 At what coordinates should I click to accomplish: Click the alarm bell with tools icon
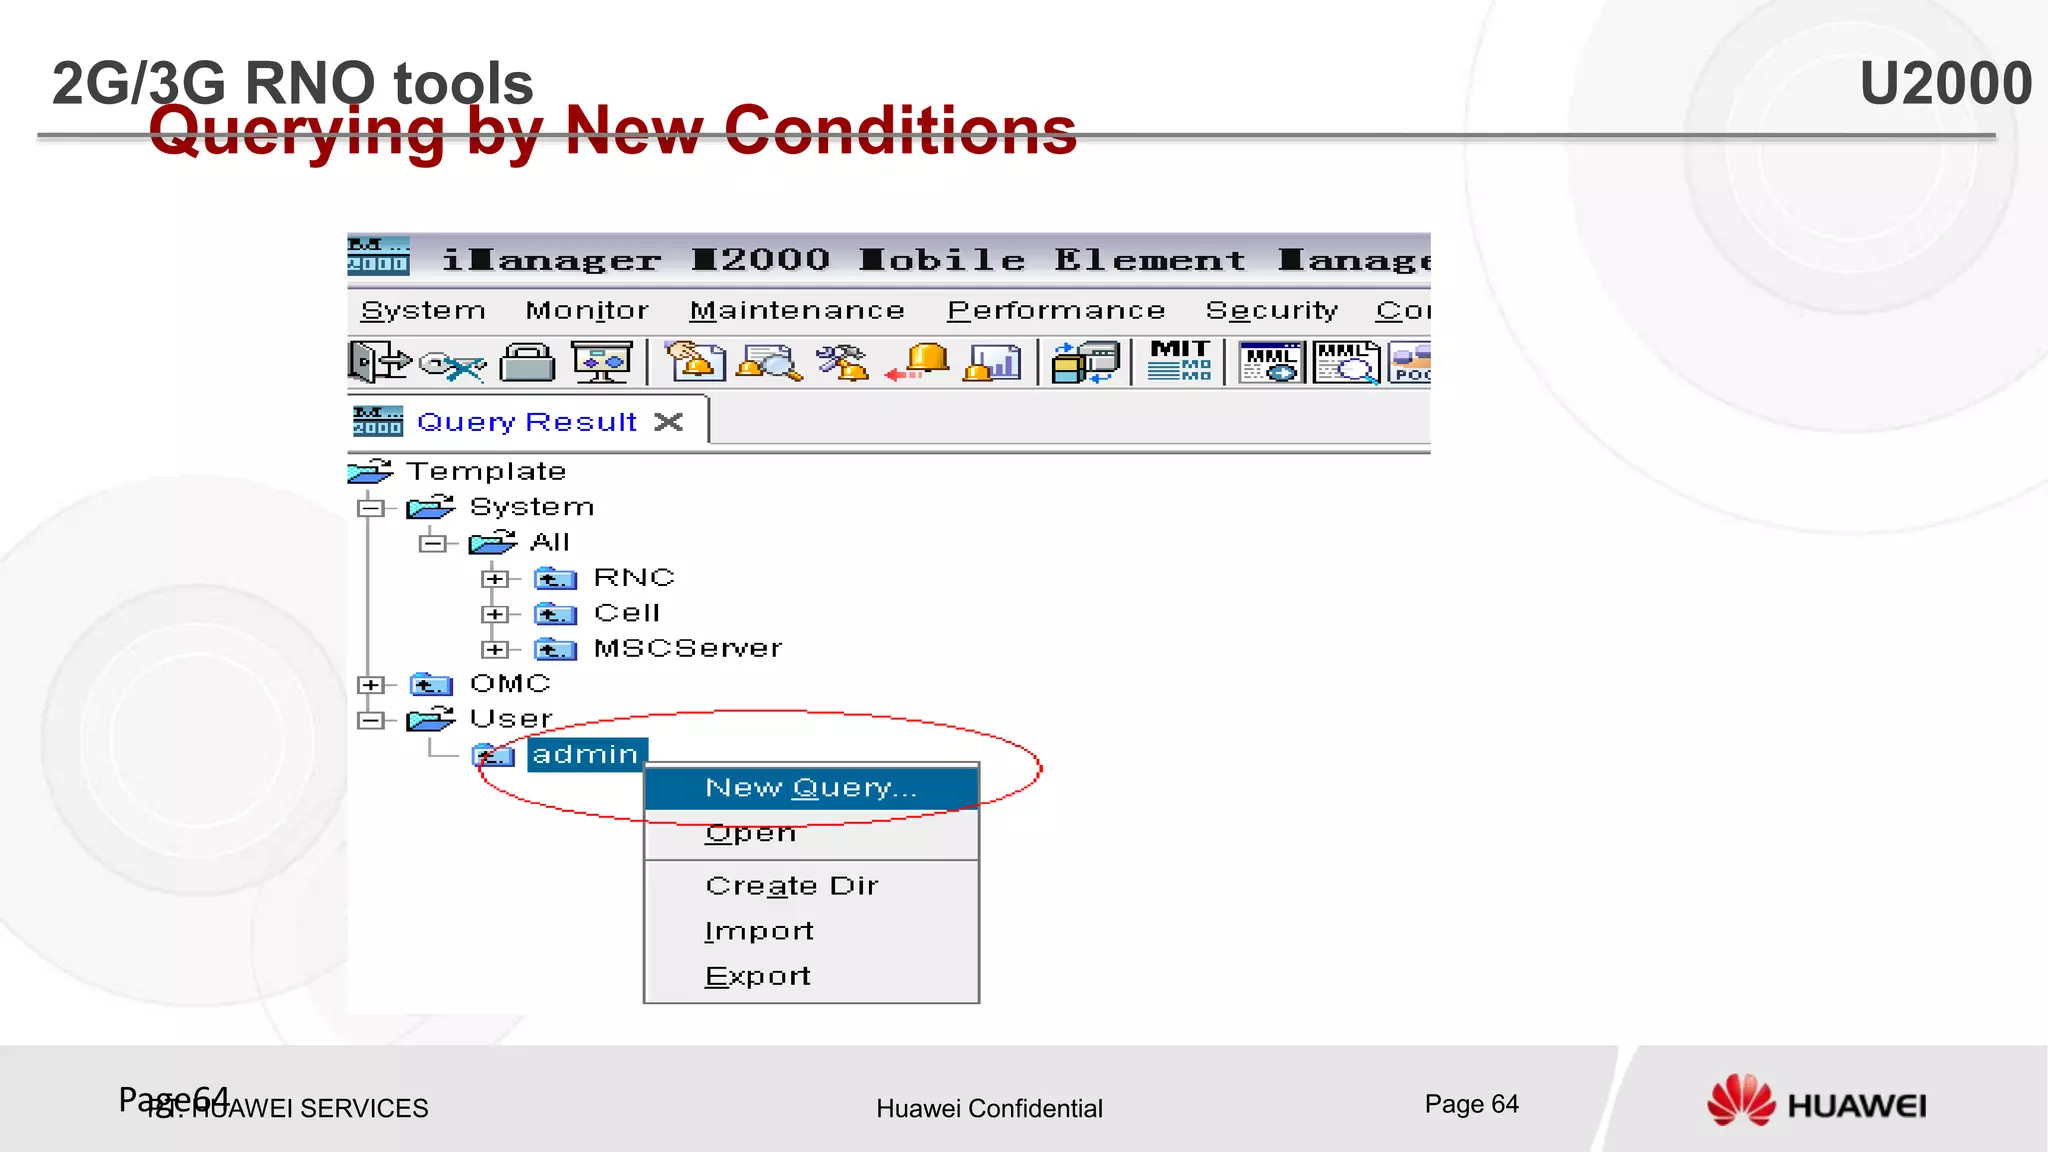pyautogui.click(x=843, y=363)
